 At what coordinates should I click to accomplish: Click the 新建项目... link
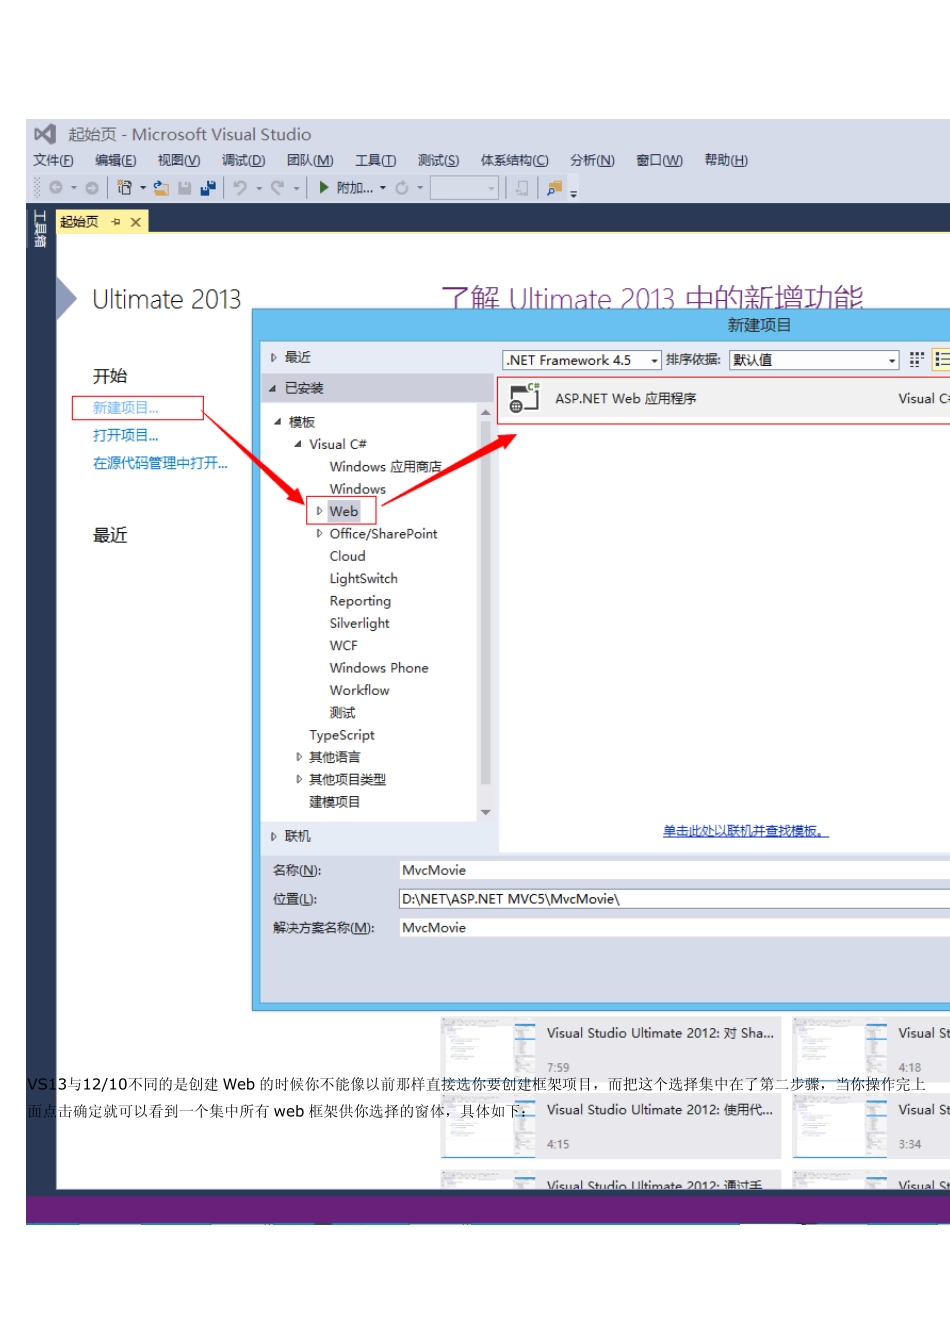126,408
